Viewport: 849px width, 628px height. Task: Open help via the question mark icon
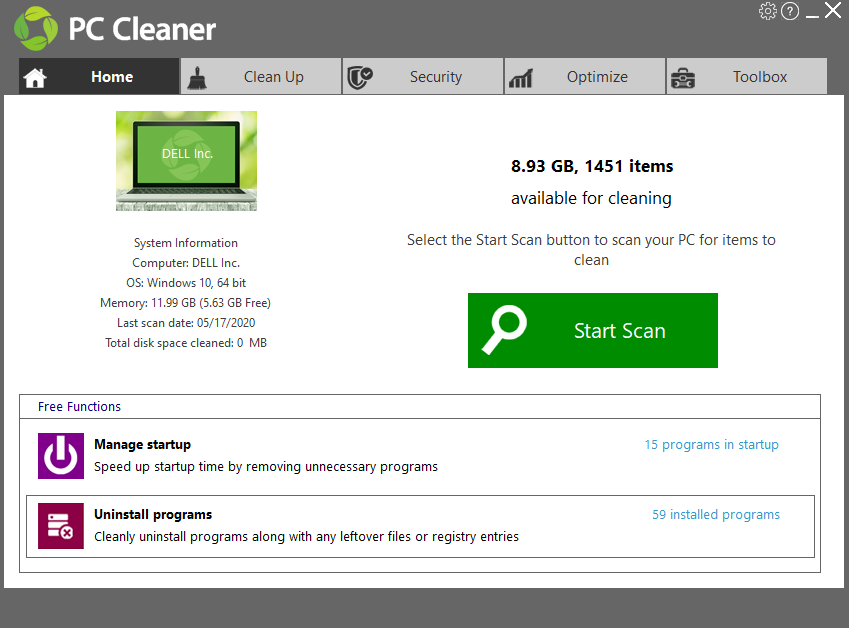tap(790, 11)
